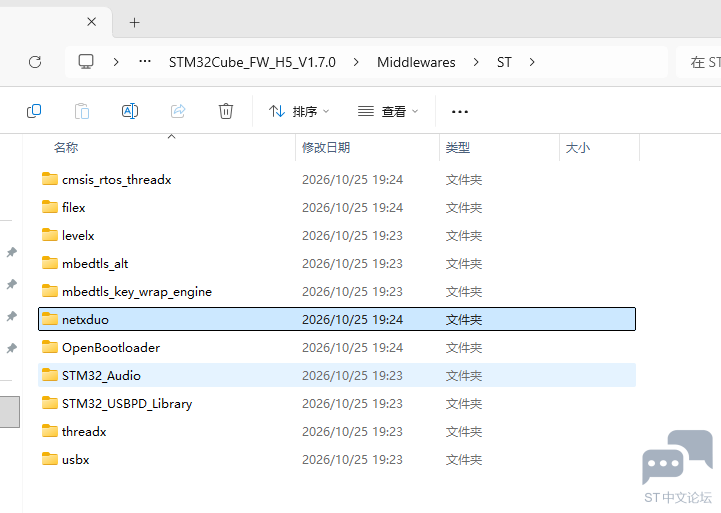Viewport: 721px width, 513px height.
Task: Click the This PC monitor icon
Action: click(86, 62)
